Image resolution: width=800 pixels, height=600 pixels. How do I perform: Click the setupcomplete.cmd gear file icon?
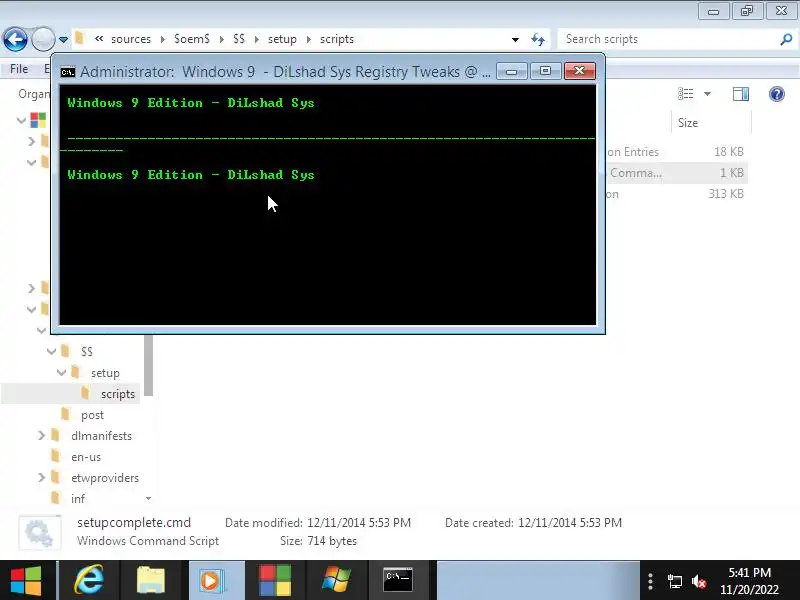[x=40, y=533]
